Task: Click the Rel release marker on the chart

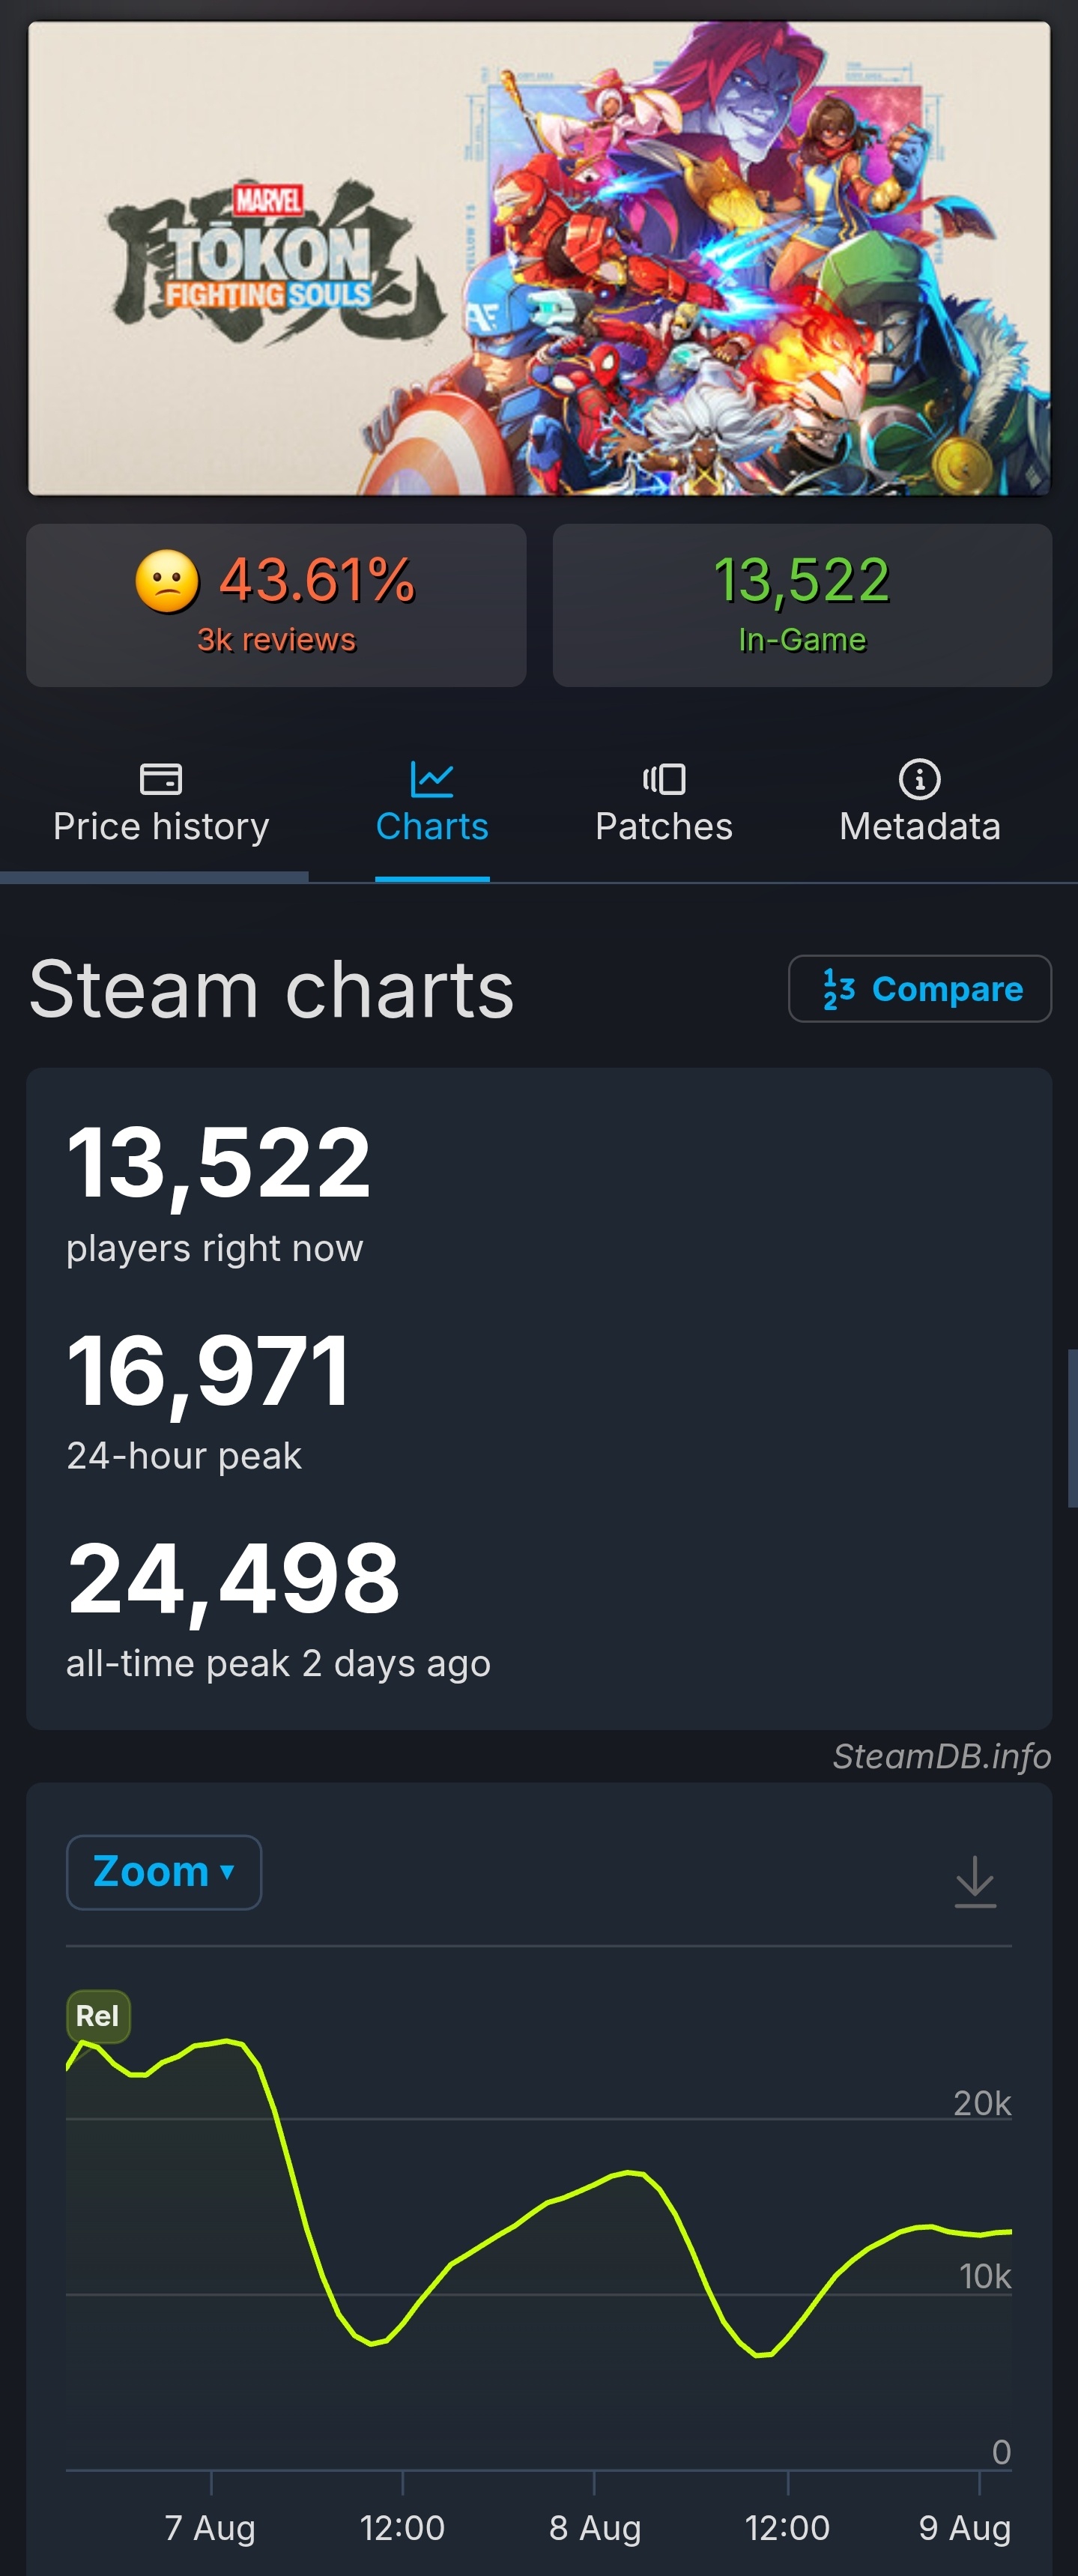Action: coord(98,2016)
